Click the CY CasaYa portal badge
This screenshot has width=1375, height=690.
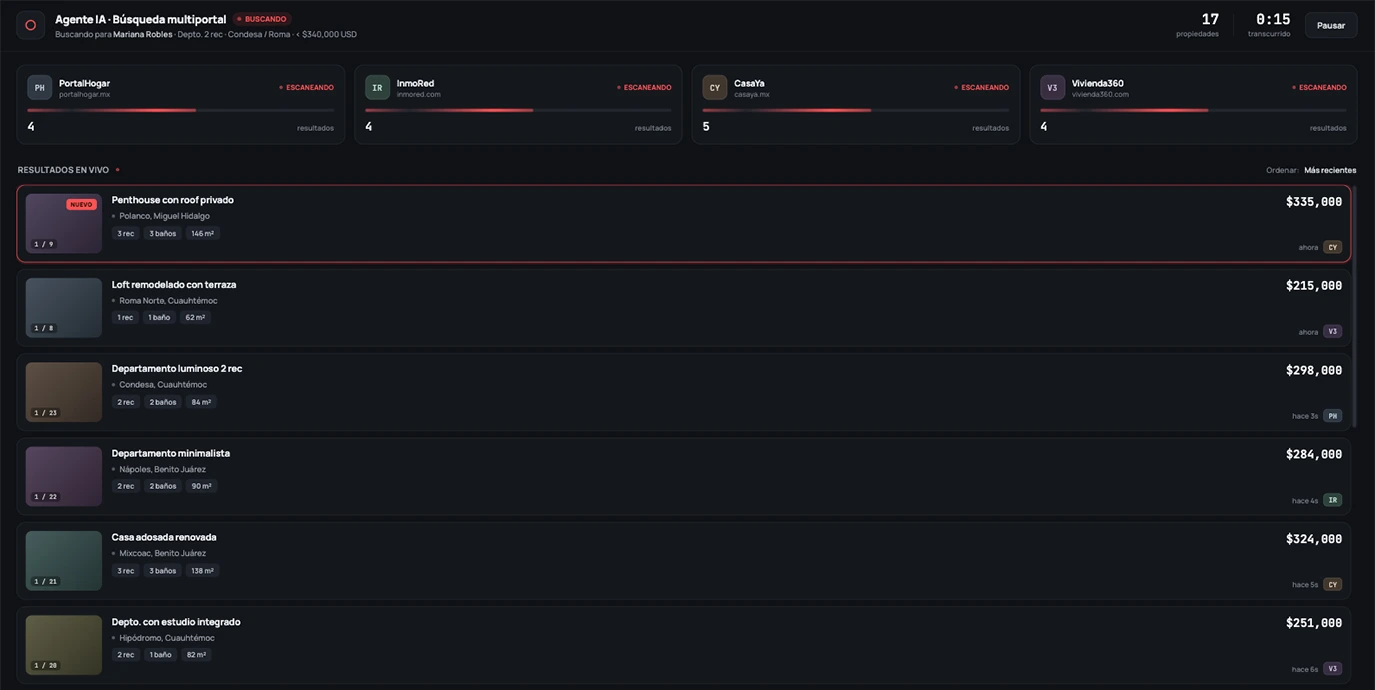tap(714, 87)
